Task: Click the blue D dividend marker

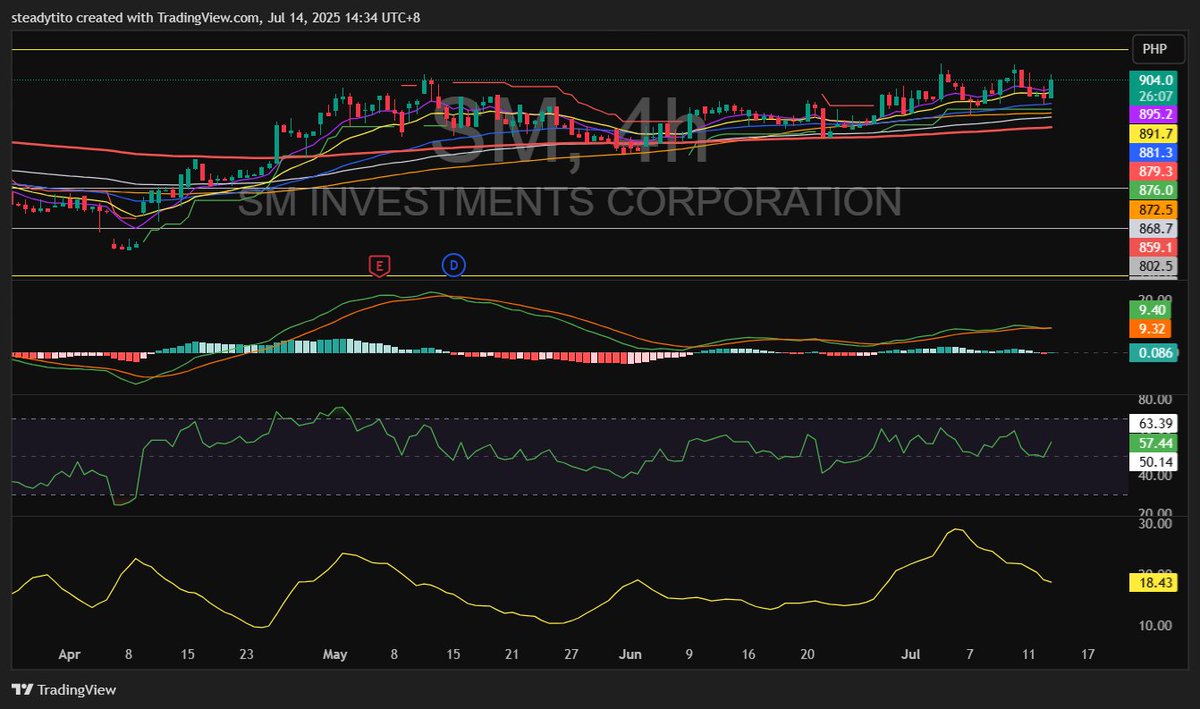Action: tap(453, 265)
